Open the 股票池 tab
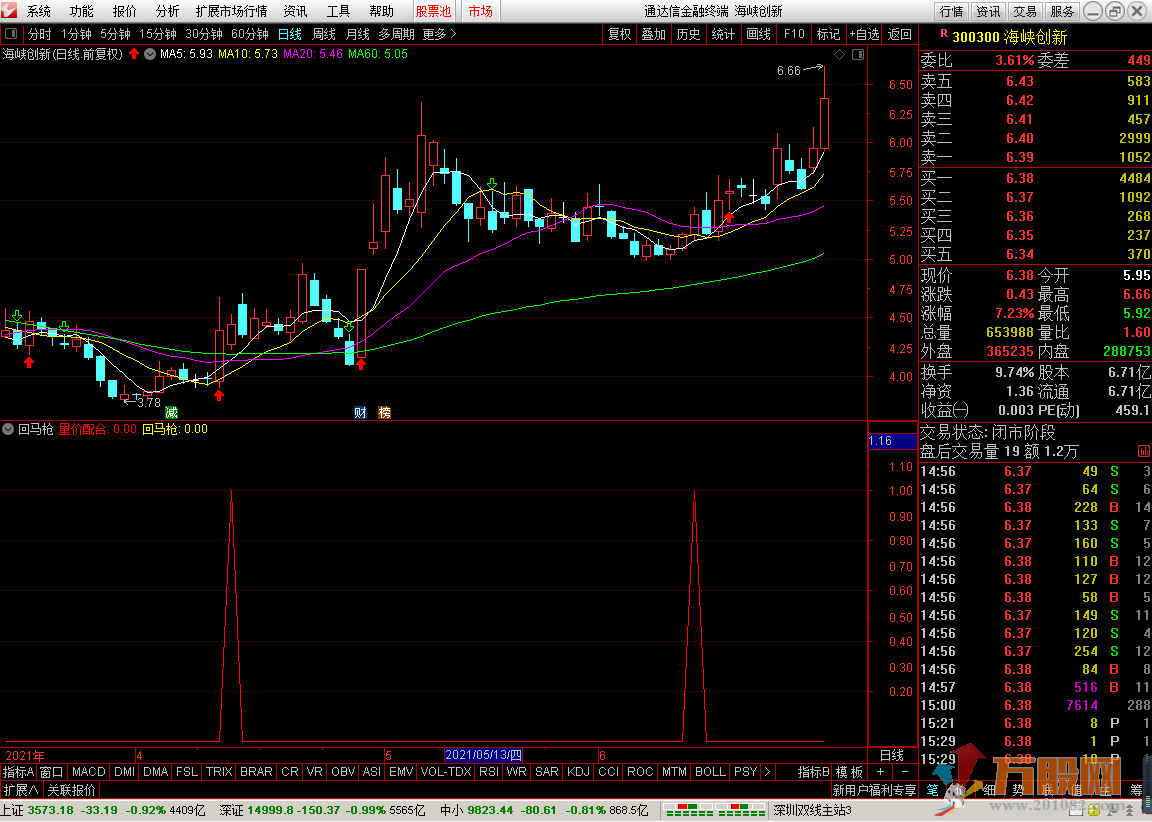The height and width of the screenshot is (822, 1152). pos(433,11)
